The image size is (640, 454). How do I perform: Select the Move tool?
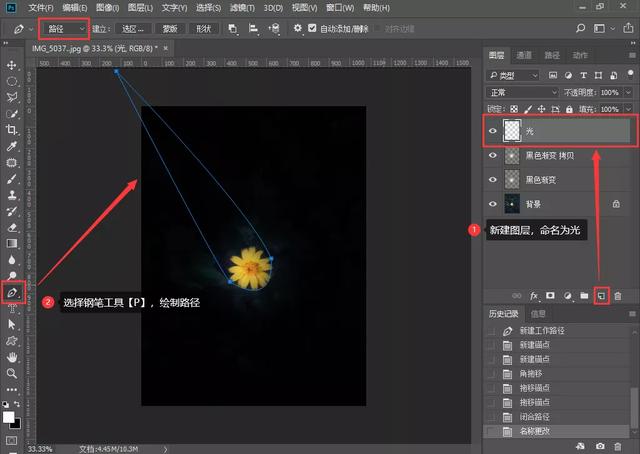(11, 65)
